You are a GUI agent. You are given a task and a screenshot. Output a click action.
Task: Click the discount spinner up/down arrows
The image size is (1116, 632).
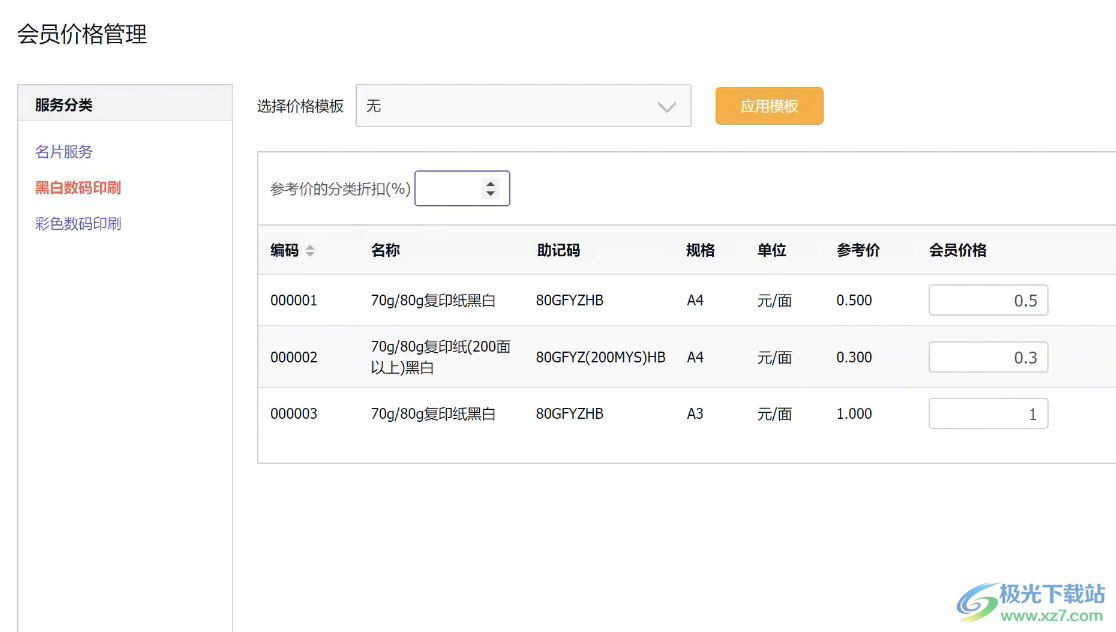pos(490,189)
